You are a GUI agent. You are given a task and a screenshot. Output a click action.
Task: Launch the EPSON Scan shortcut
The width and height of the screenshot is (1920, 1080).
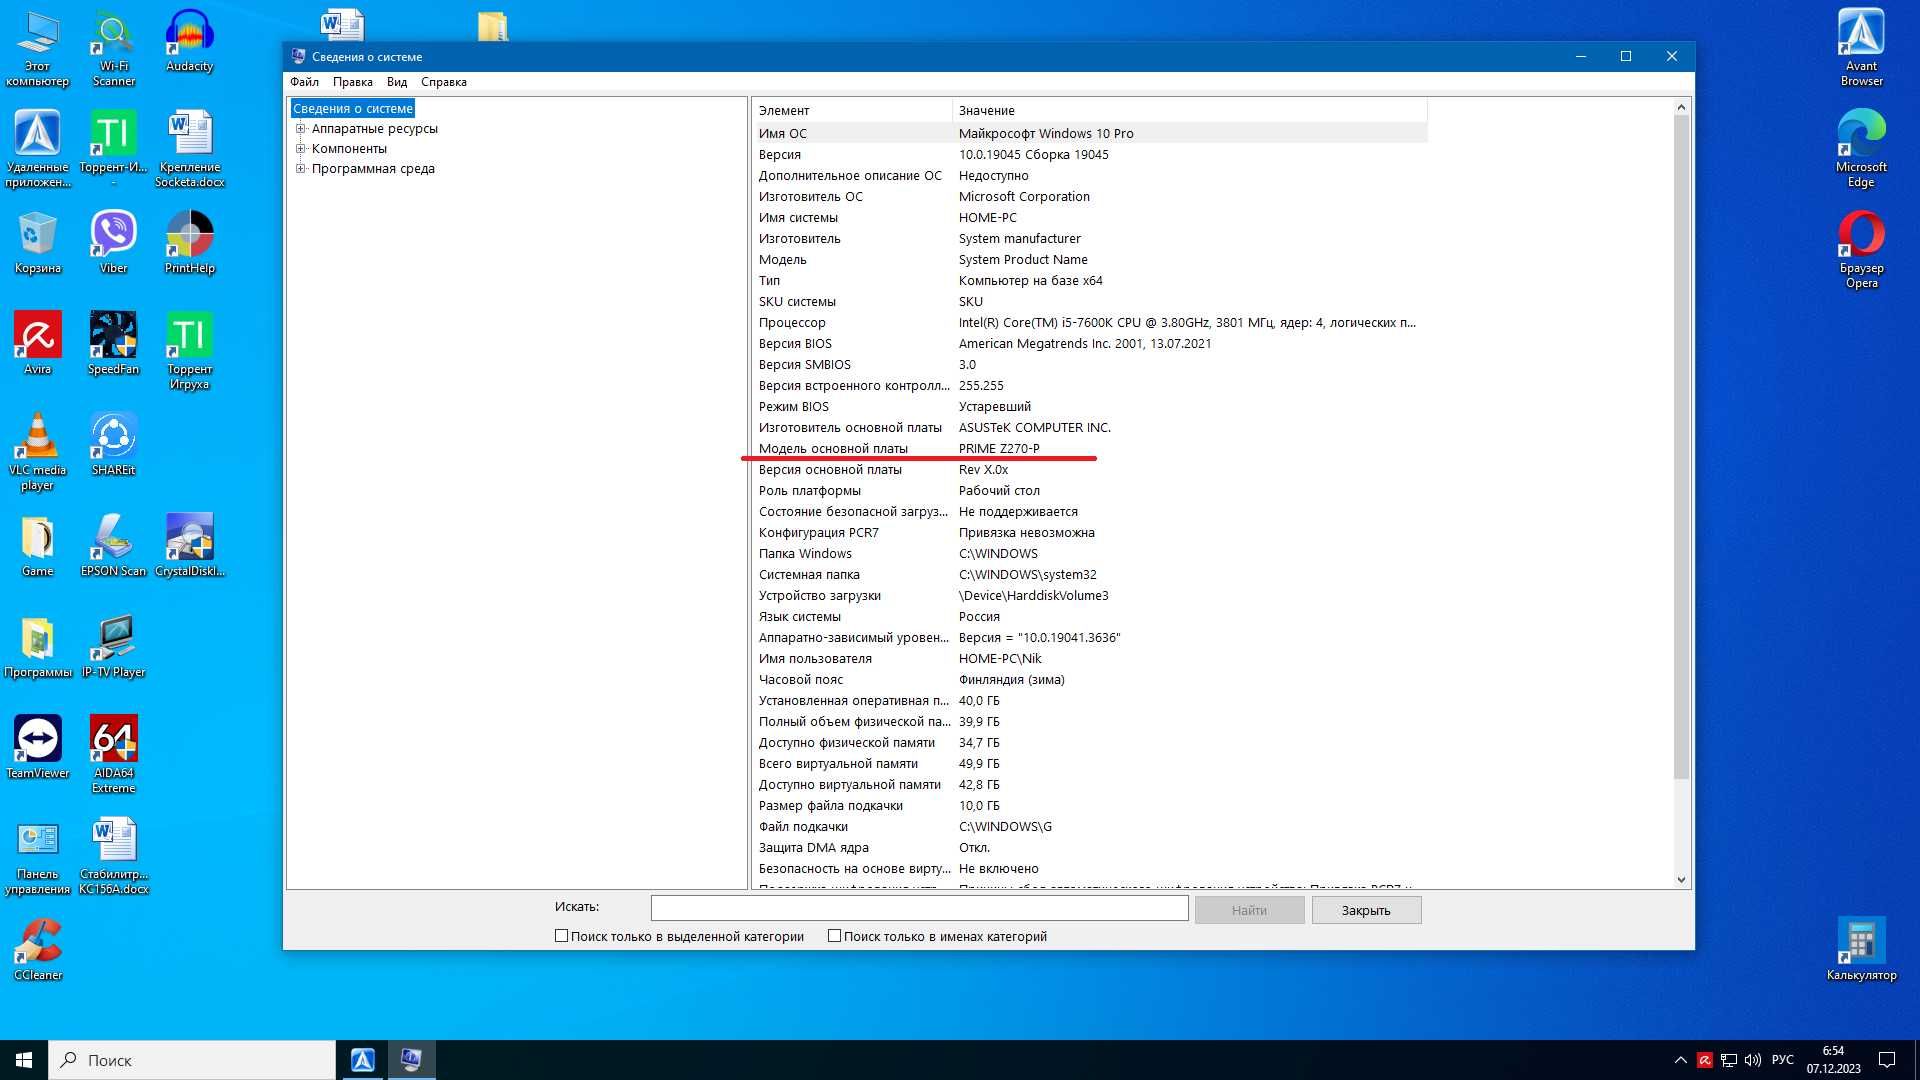113,545
